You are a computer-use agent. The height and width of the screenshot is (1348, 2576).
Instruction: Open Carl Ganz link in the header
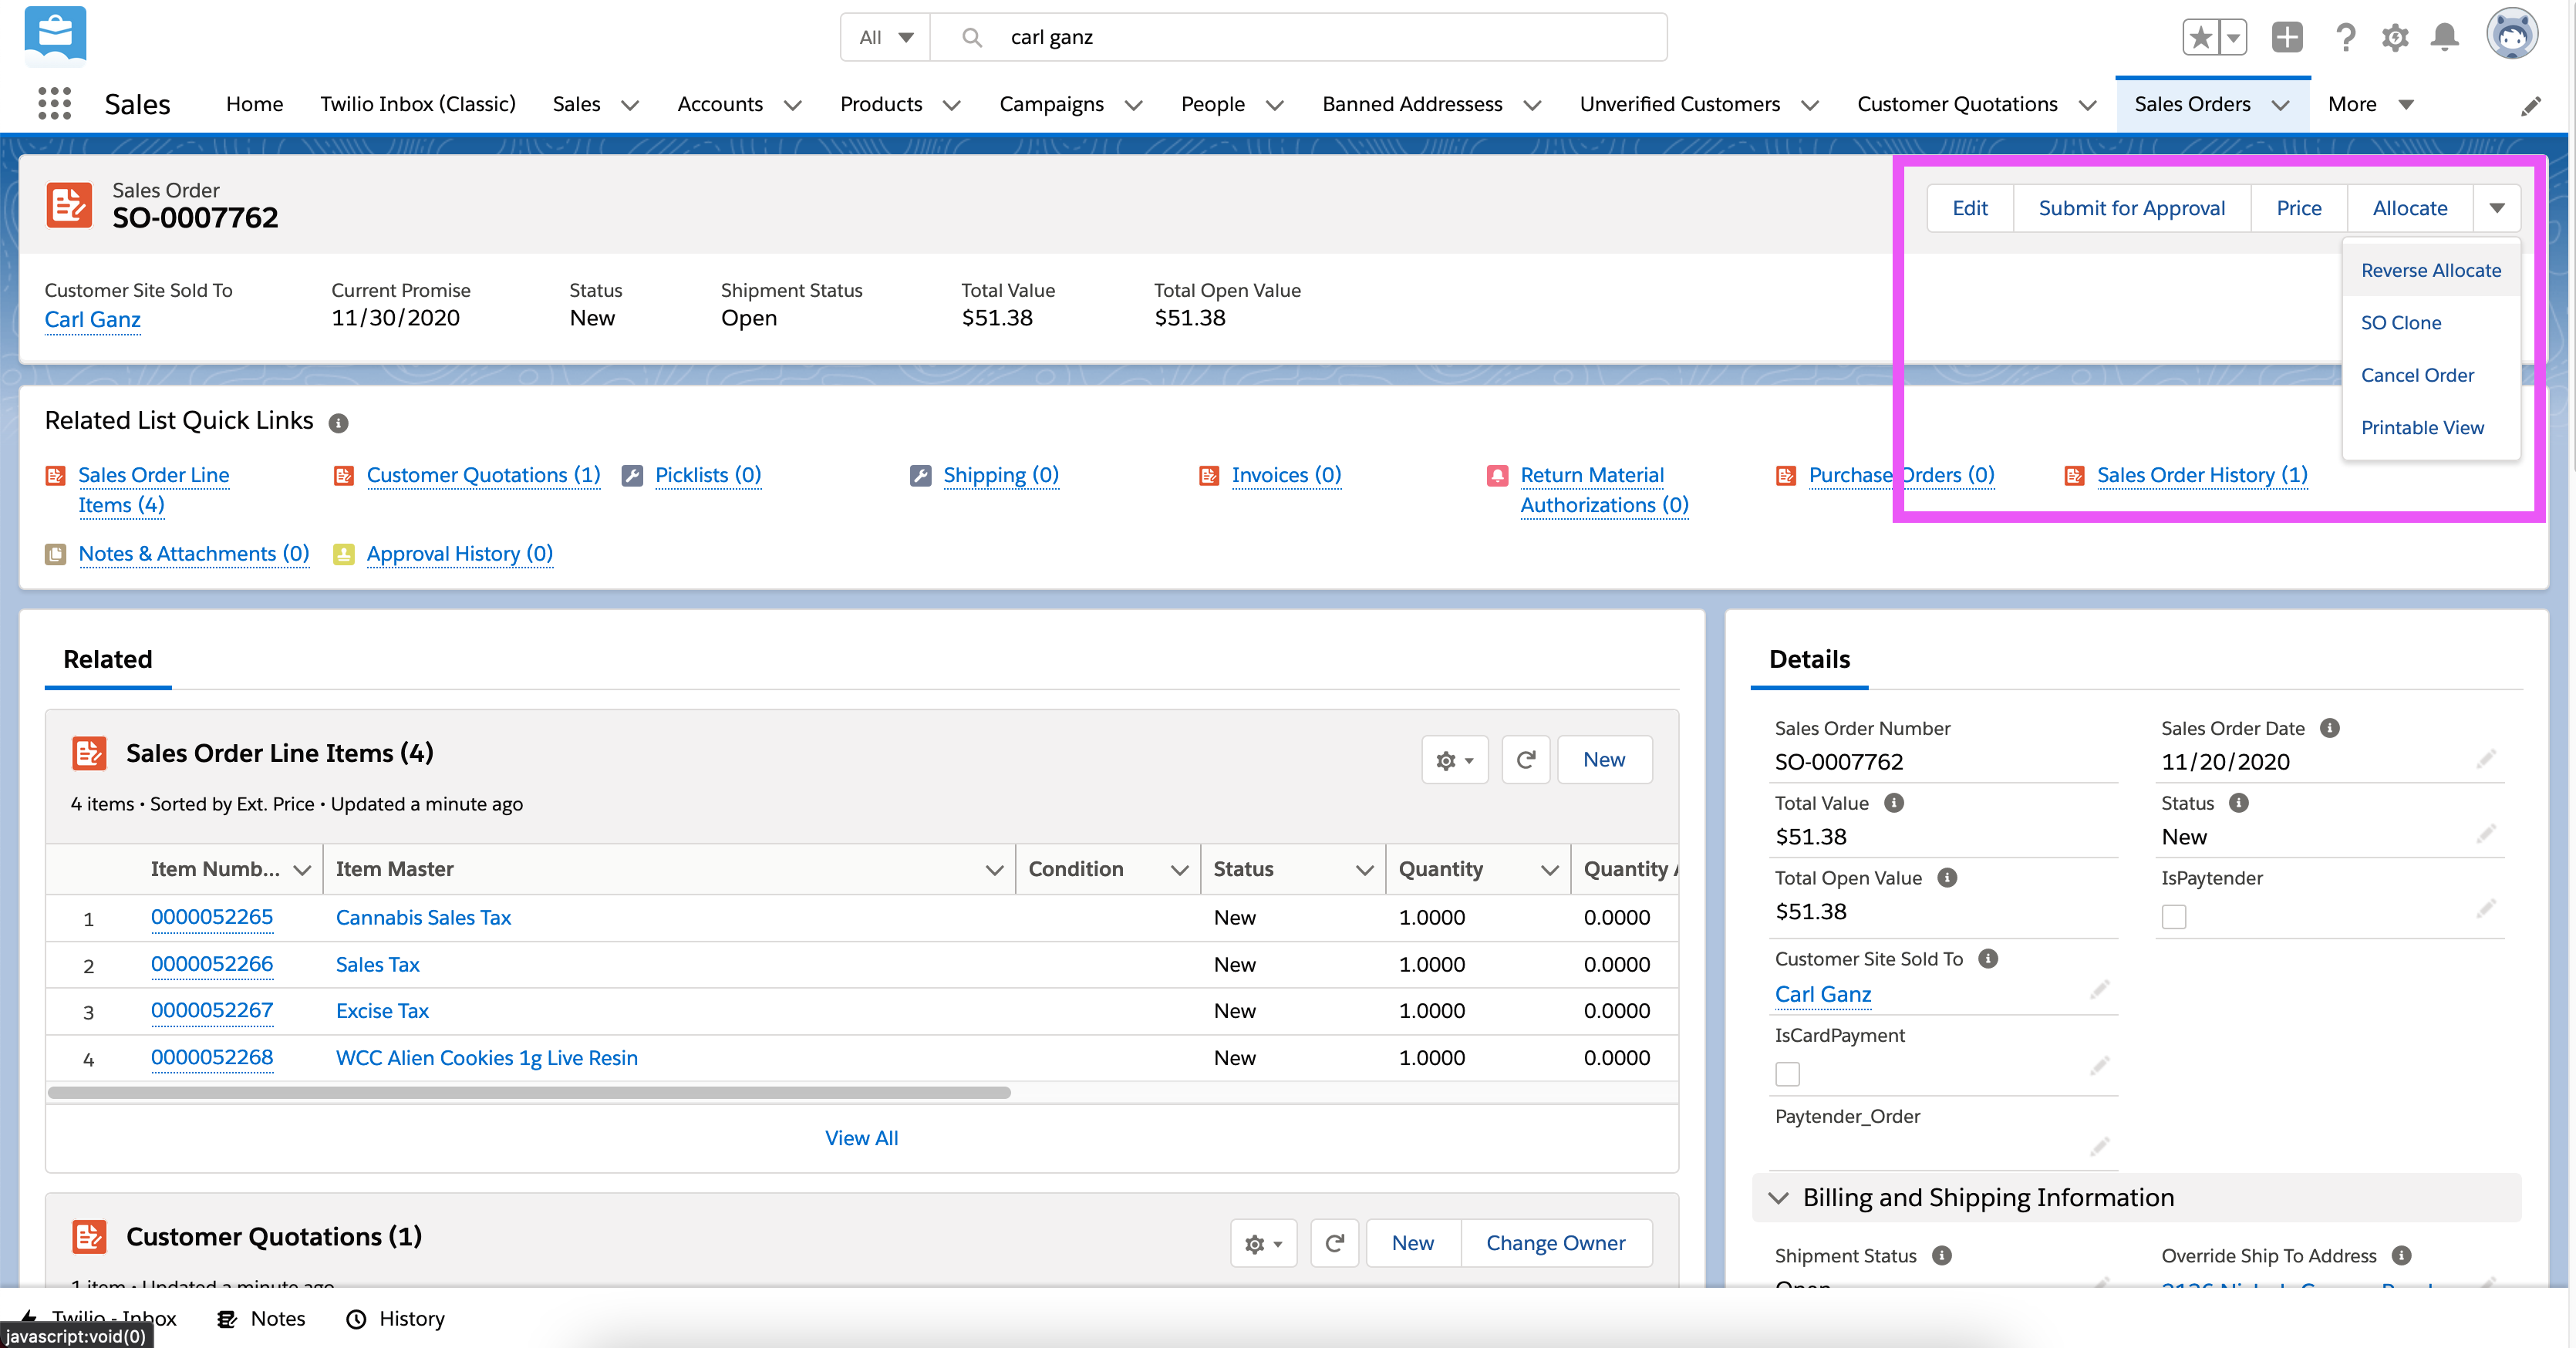coord(93,319)
